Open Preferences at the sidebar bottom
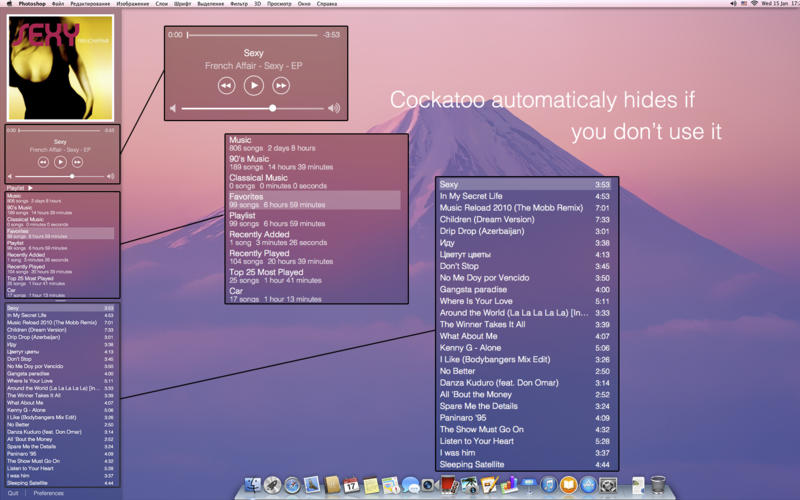Screen dimensions: 800x500 (x=48, y=493)
